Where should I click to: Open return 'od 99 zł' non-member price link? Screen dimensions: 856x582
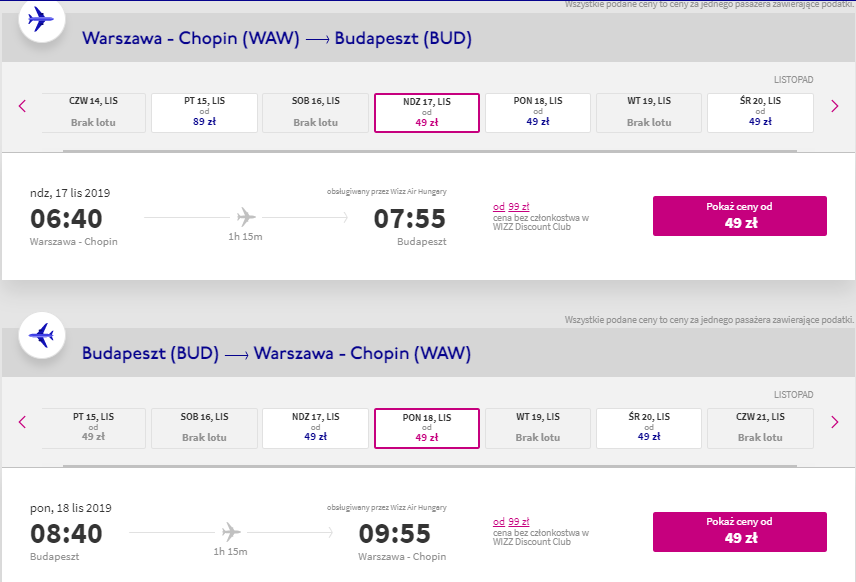tap(511, 522)
